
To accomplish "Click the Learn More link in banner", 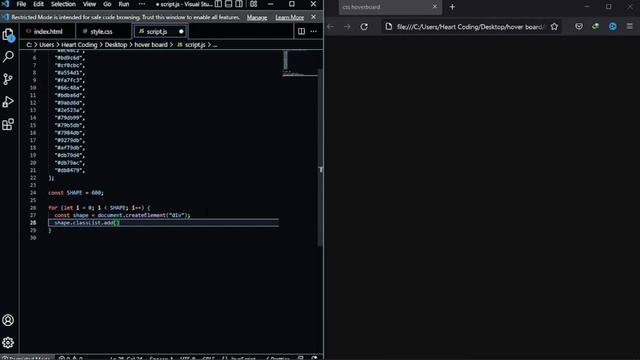I will (x=289, y=17).
